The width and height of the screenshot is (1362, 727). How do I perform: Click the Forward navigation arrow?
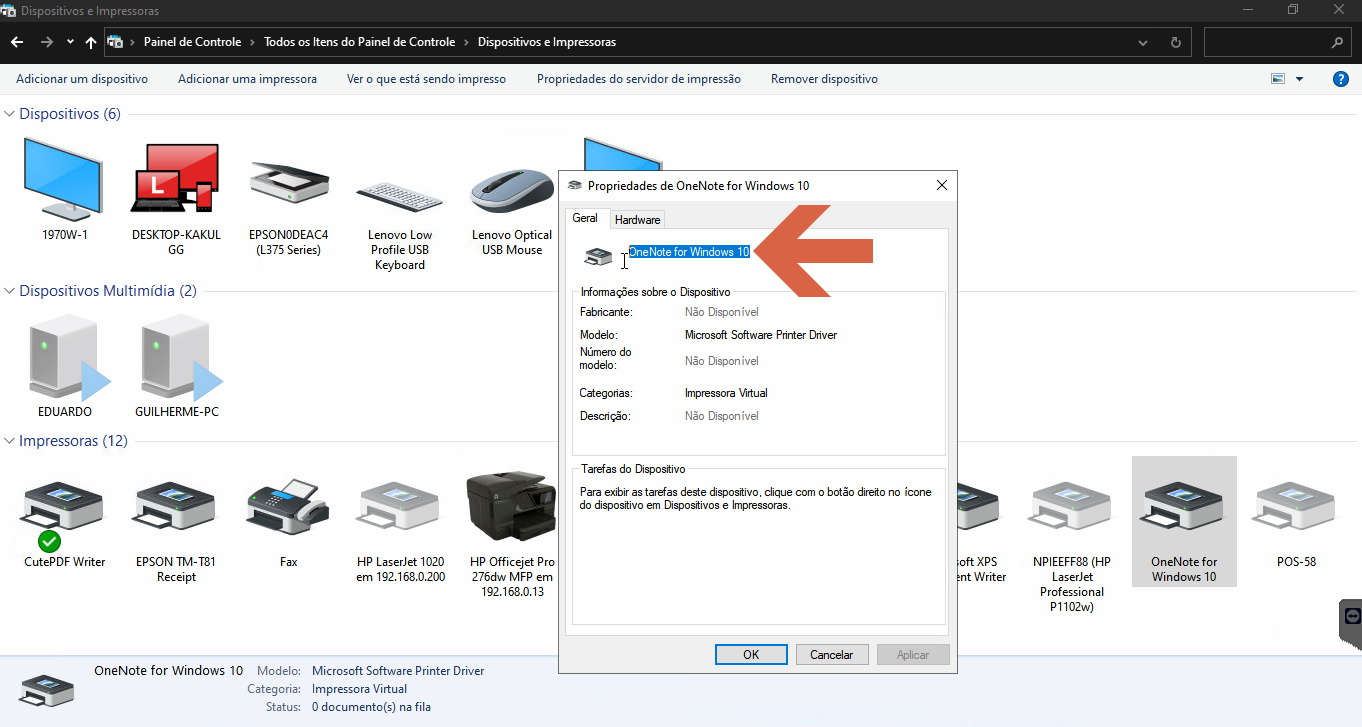coord(46,42)
